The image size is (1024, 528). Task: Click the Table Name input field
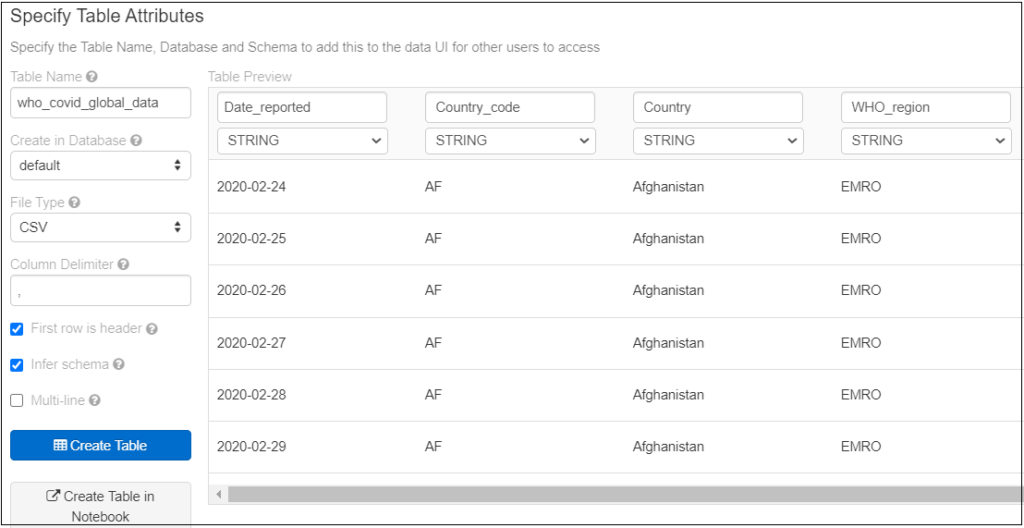(x=101, y=103)
